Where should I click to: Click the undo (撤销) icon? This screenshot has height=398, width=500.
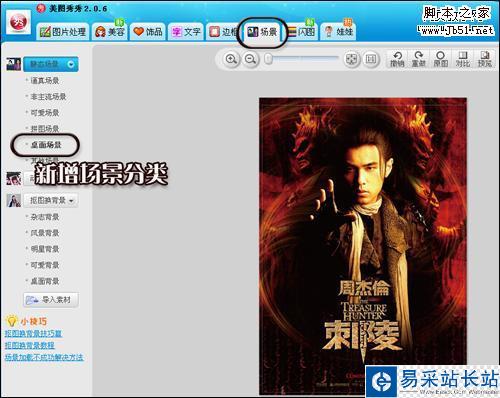pos(397,59)
